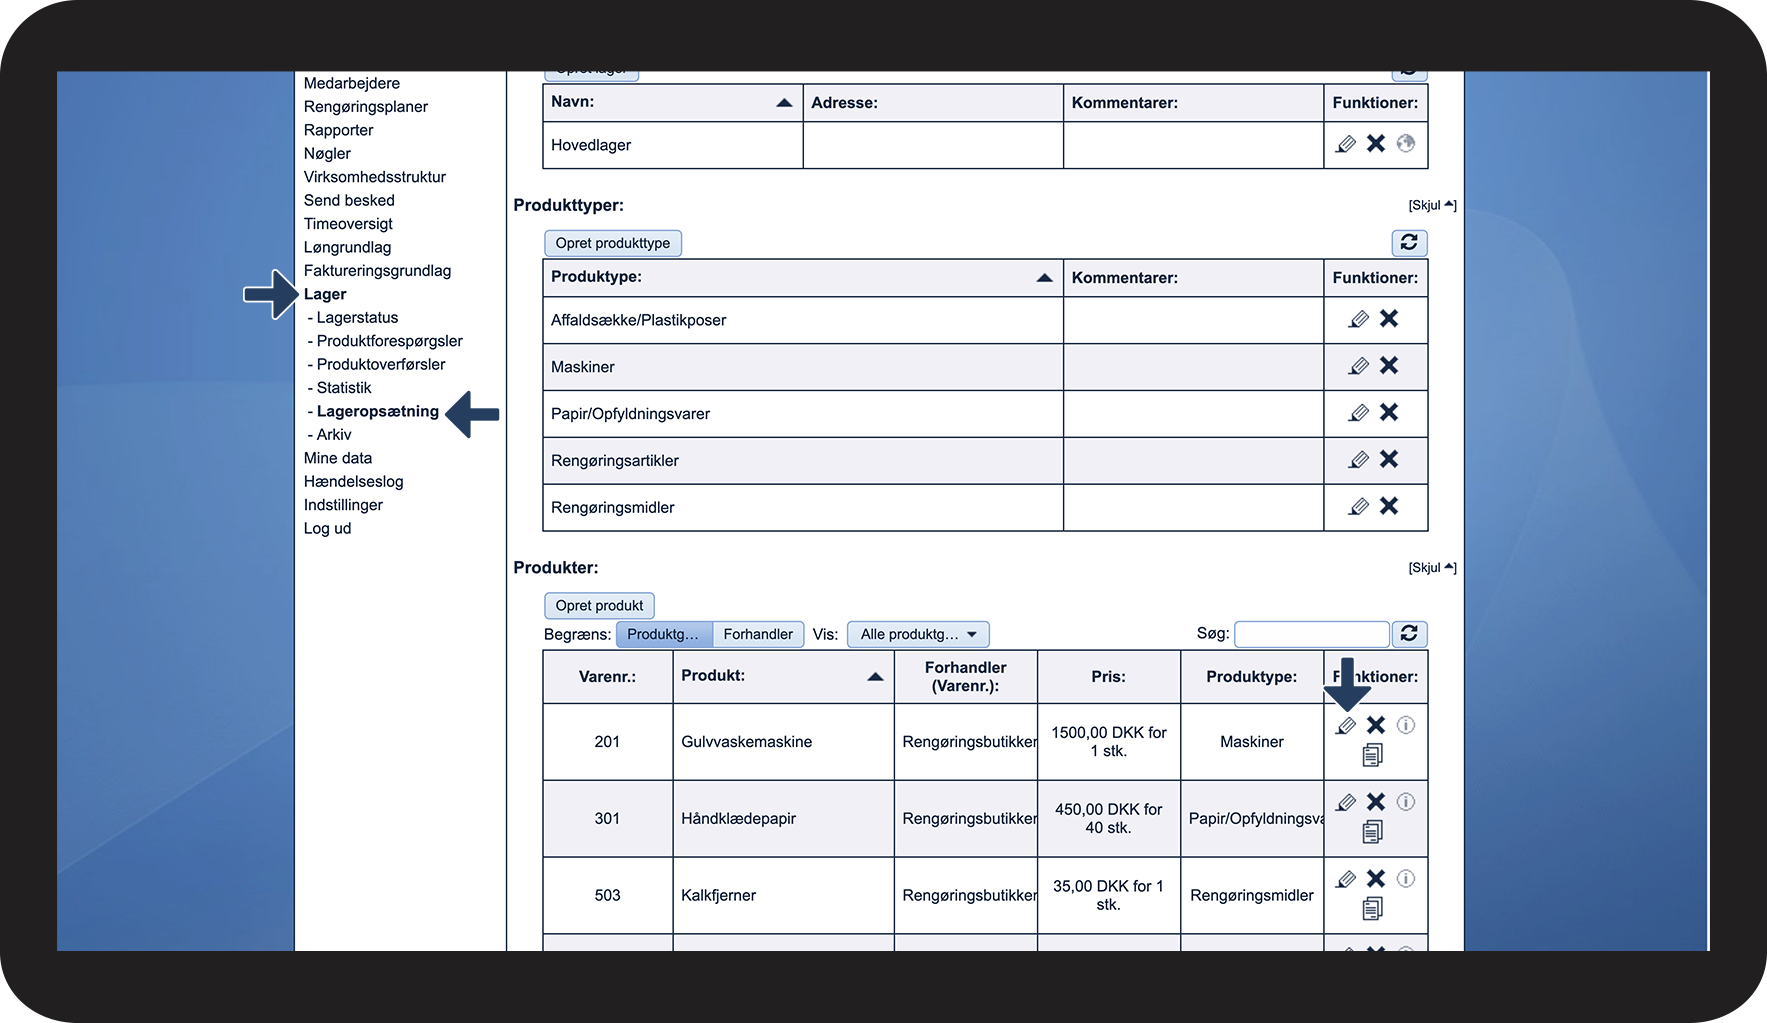
Task: Refresh the Produkttyper list
Action: click(1409, 243)
